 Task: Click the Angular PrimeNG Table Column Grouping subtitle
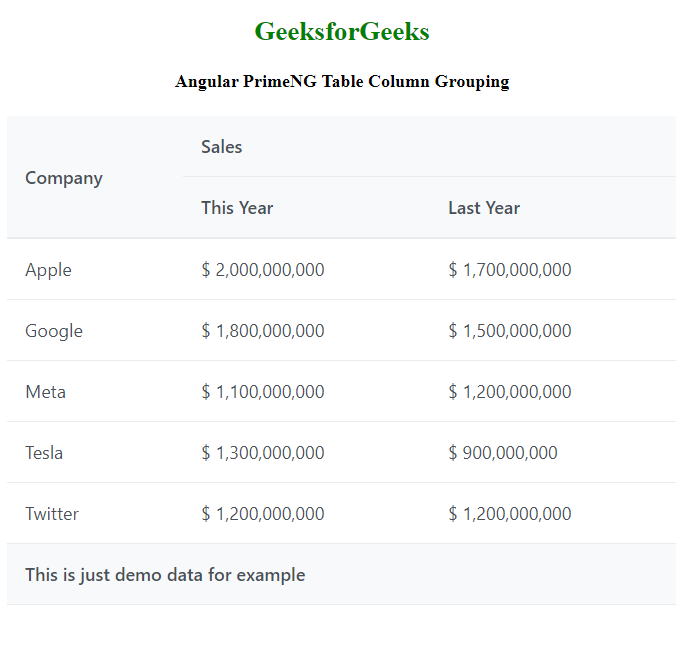click(342, 82)
